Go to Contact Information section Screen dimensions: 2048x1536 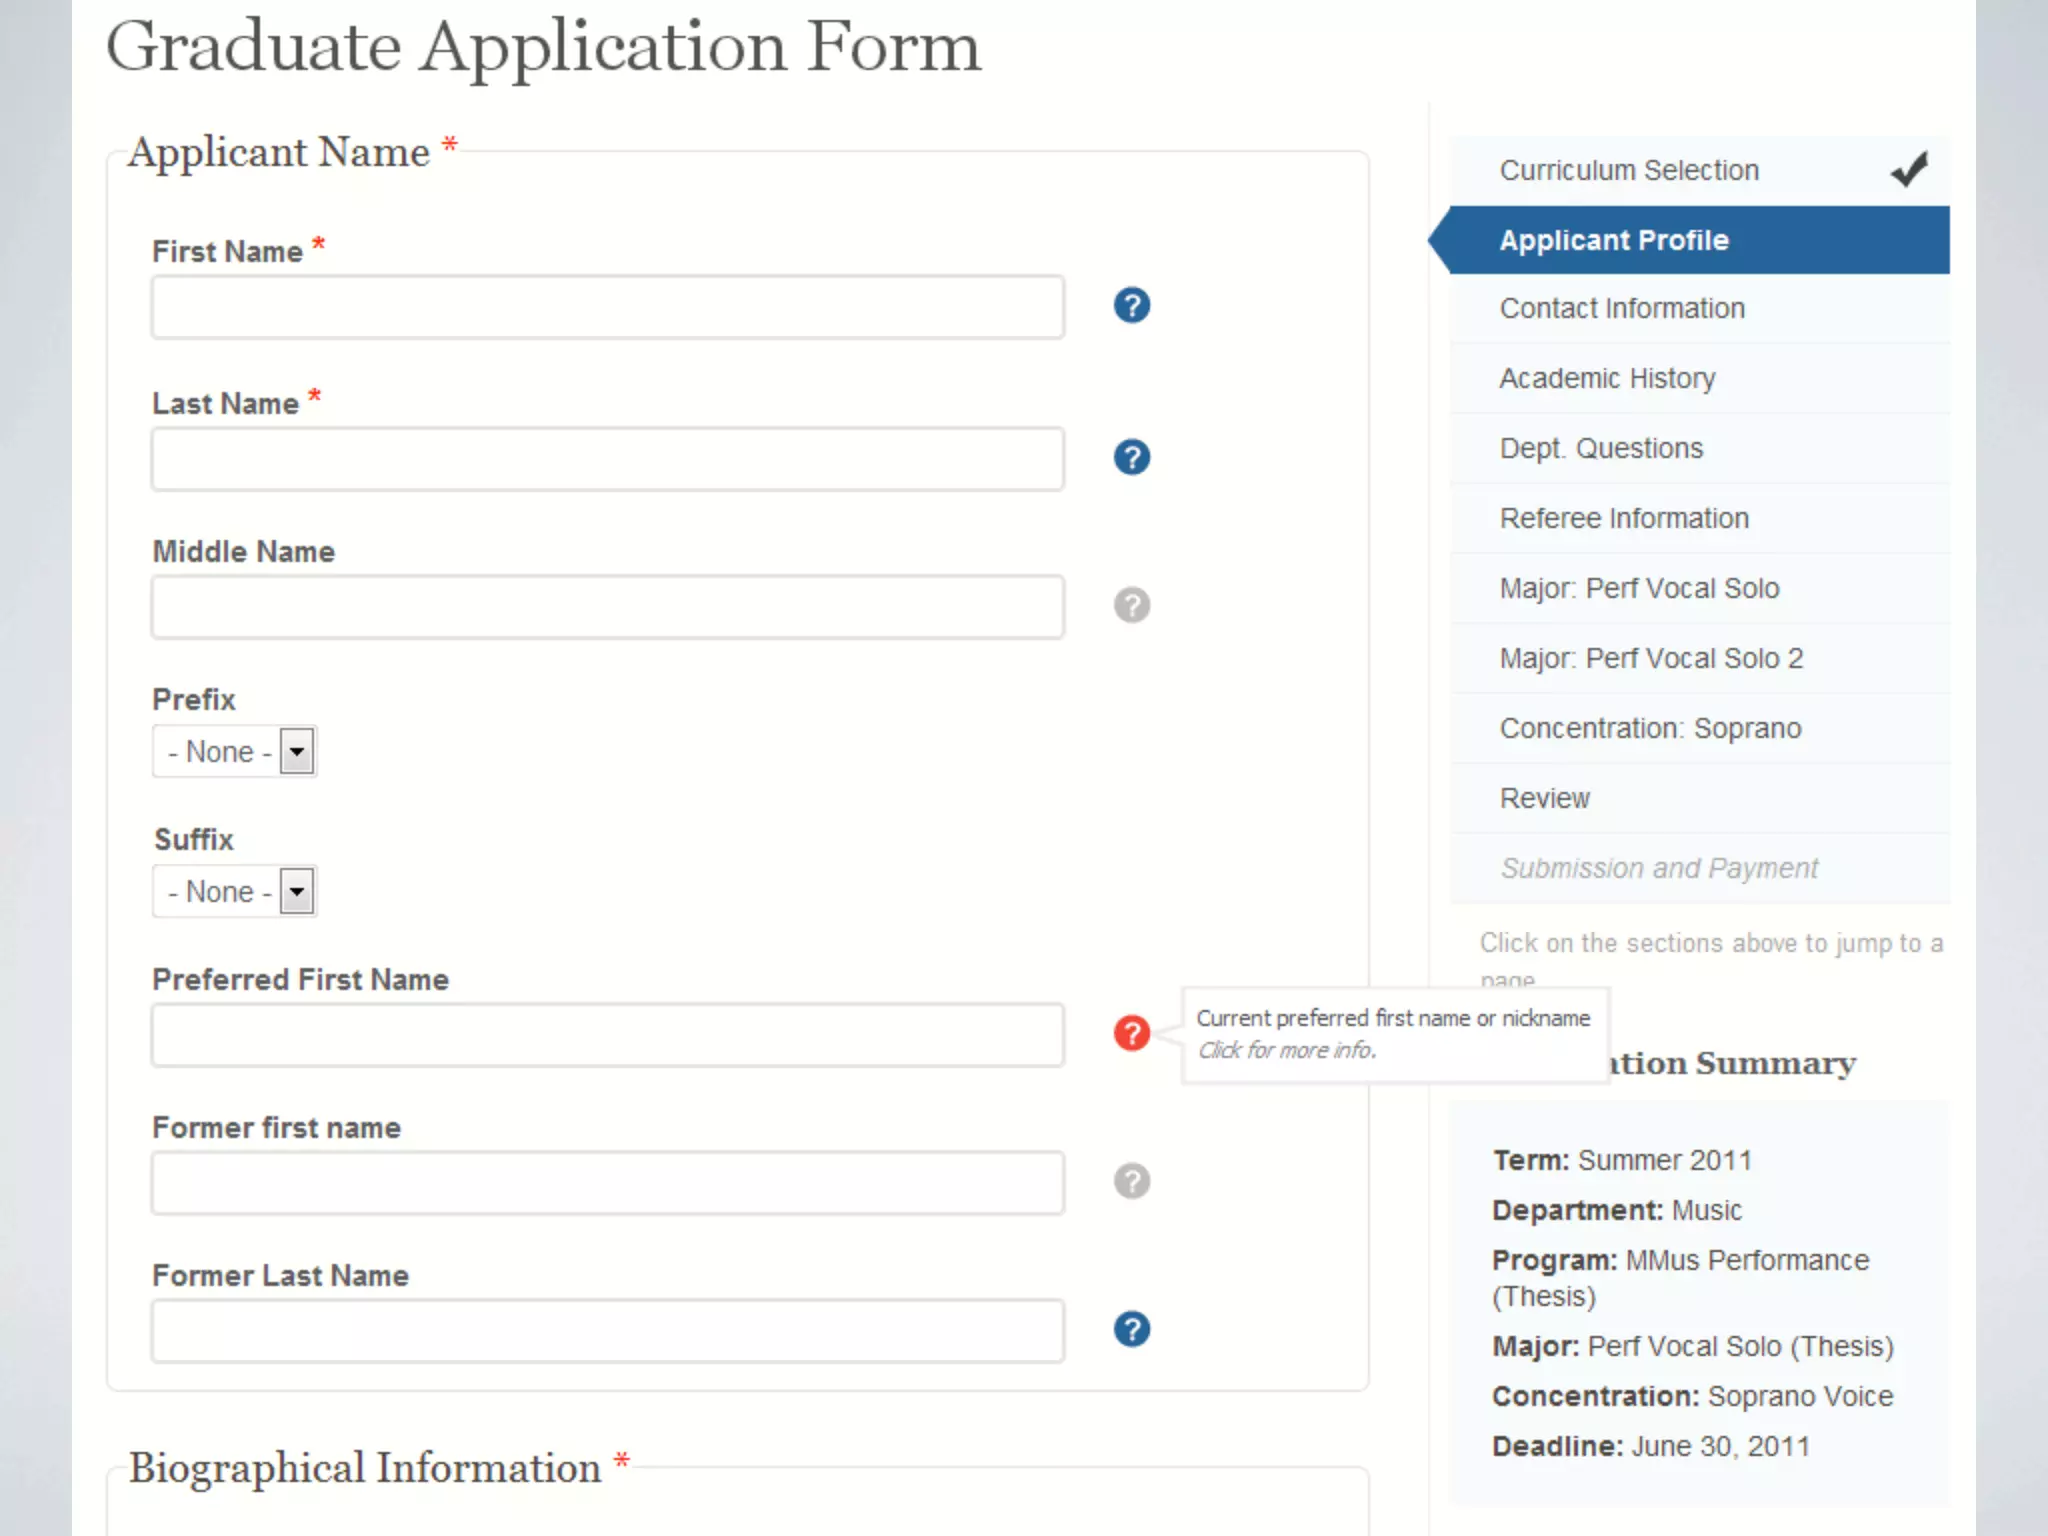click(x=1621, y=308)
